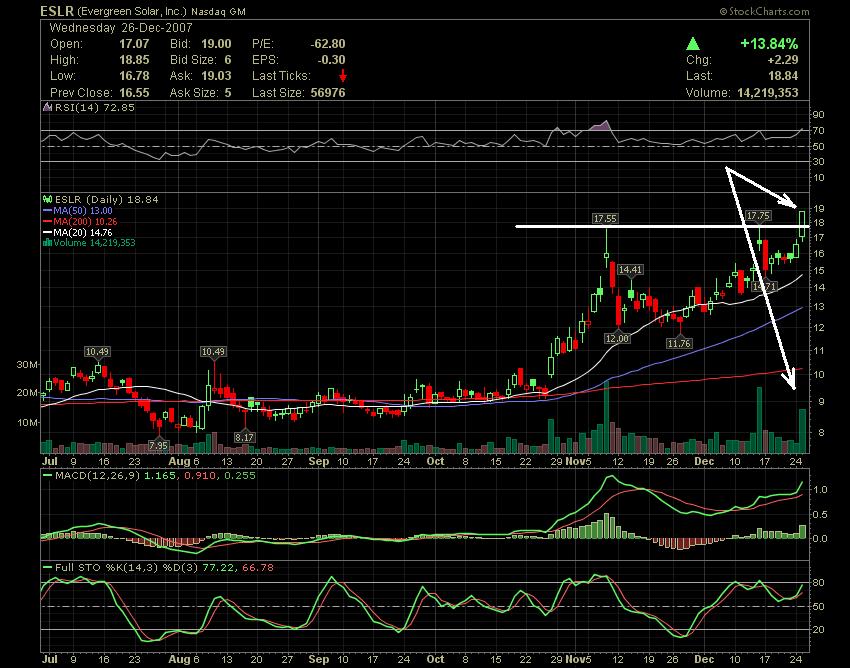Select the Open price 17.07
Viewport: 850px width, 668px height.
point(134,44)
